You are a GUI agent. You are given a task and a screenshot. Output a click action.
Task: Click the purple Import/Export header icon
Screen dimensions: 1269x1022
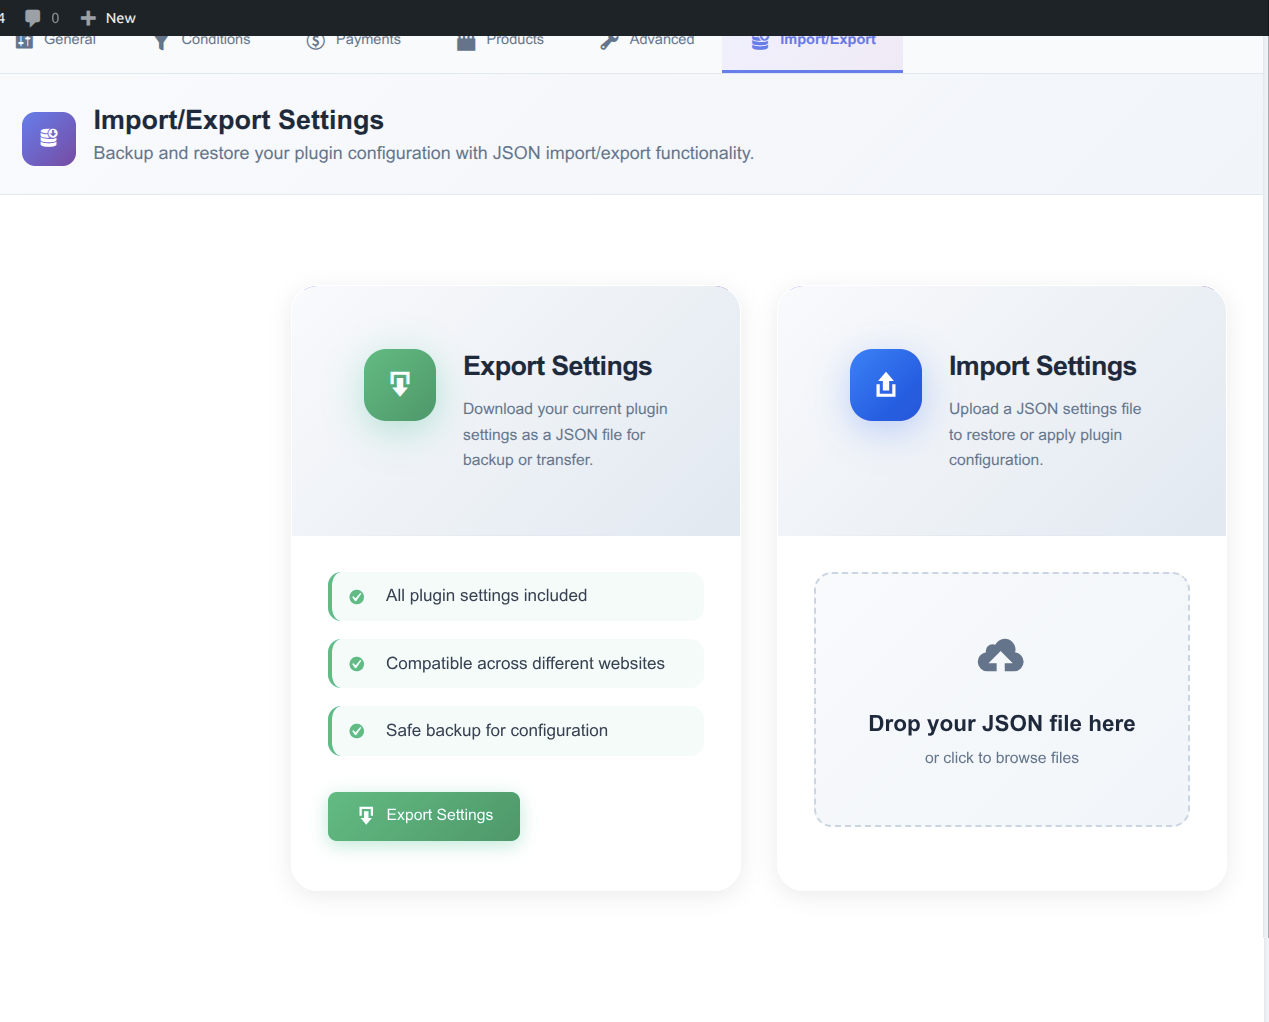click(49, 139)
